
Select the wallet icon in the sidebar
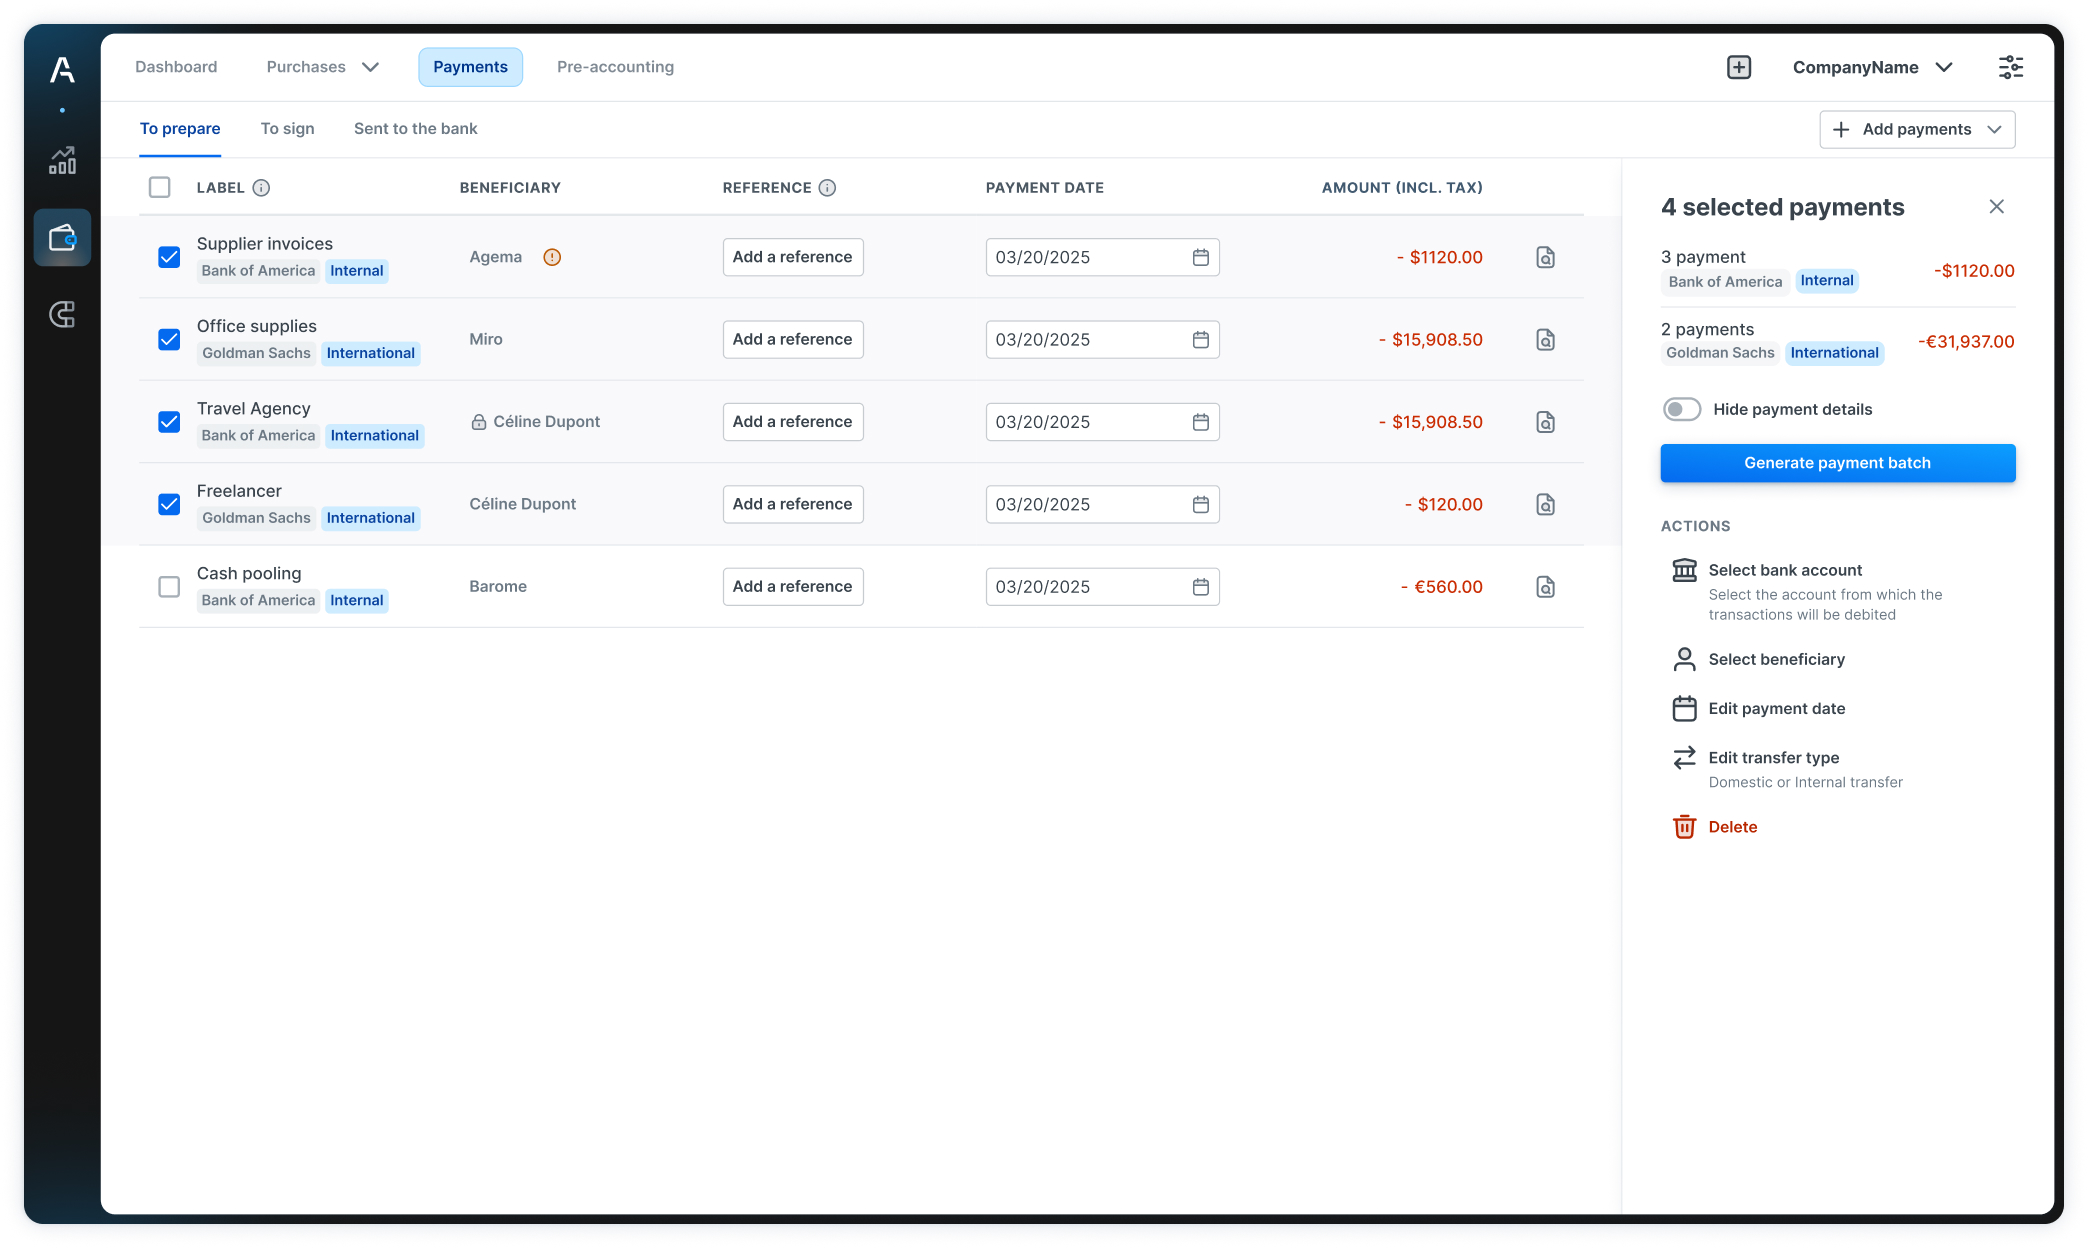point(62,238)
